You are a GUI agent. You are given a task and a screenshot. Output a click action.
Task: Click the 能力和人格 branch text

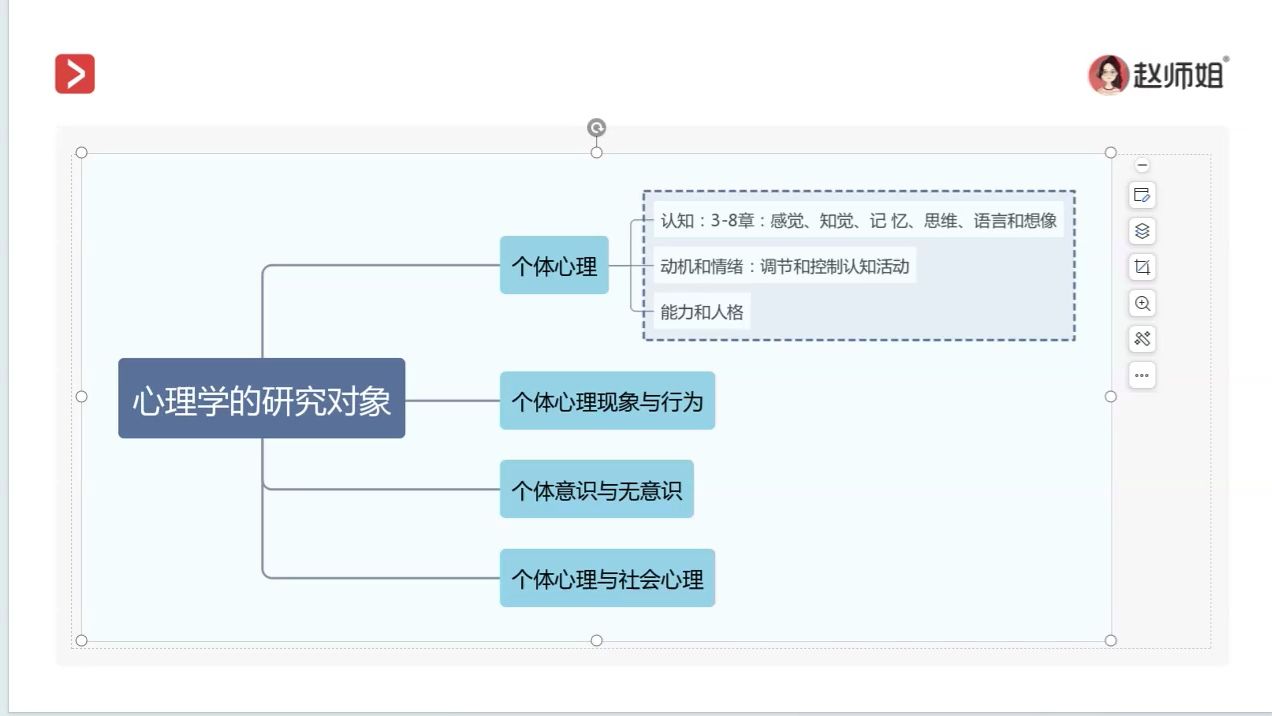tap(702, 311)
